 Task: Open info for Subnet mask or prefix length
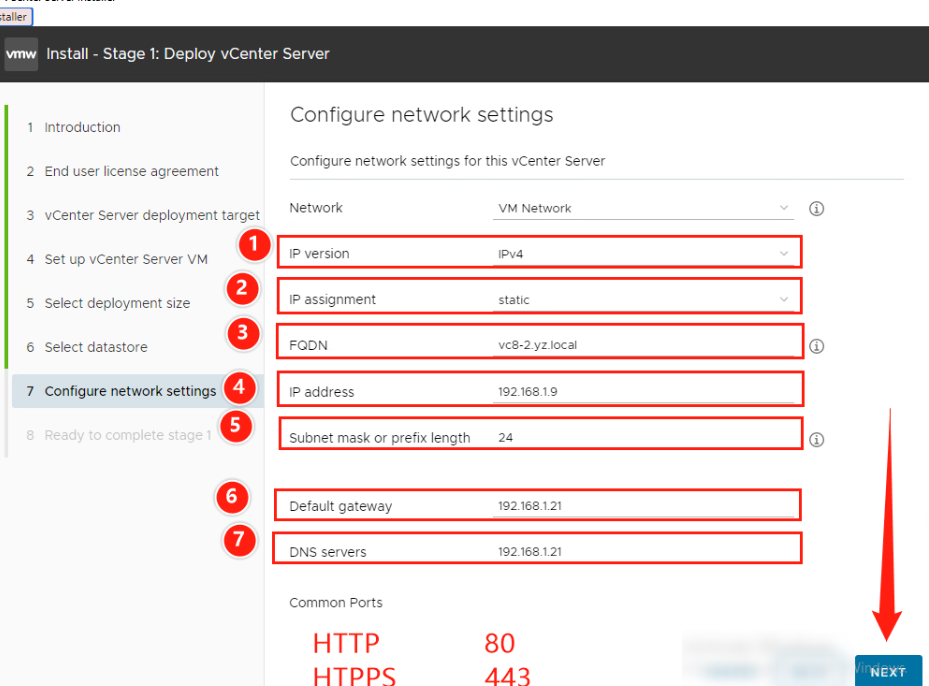[816, 438]
